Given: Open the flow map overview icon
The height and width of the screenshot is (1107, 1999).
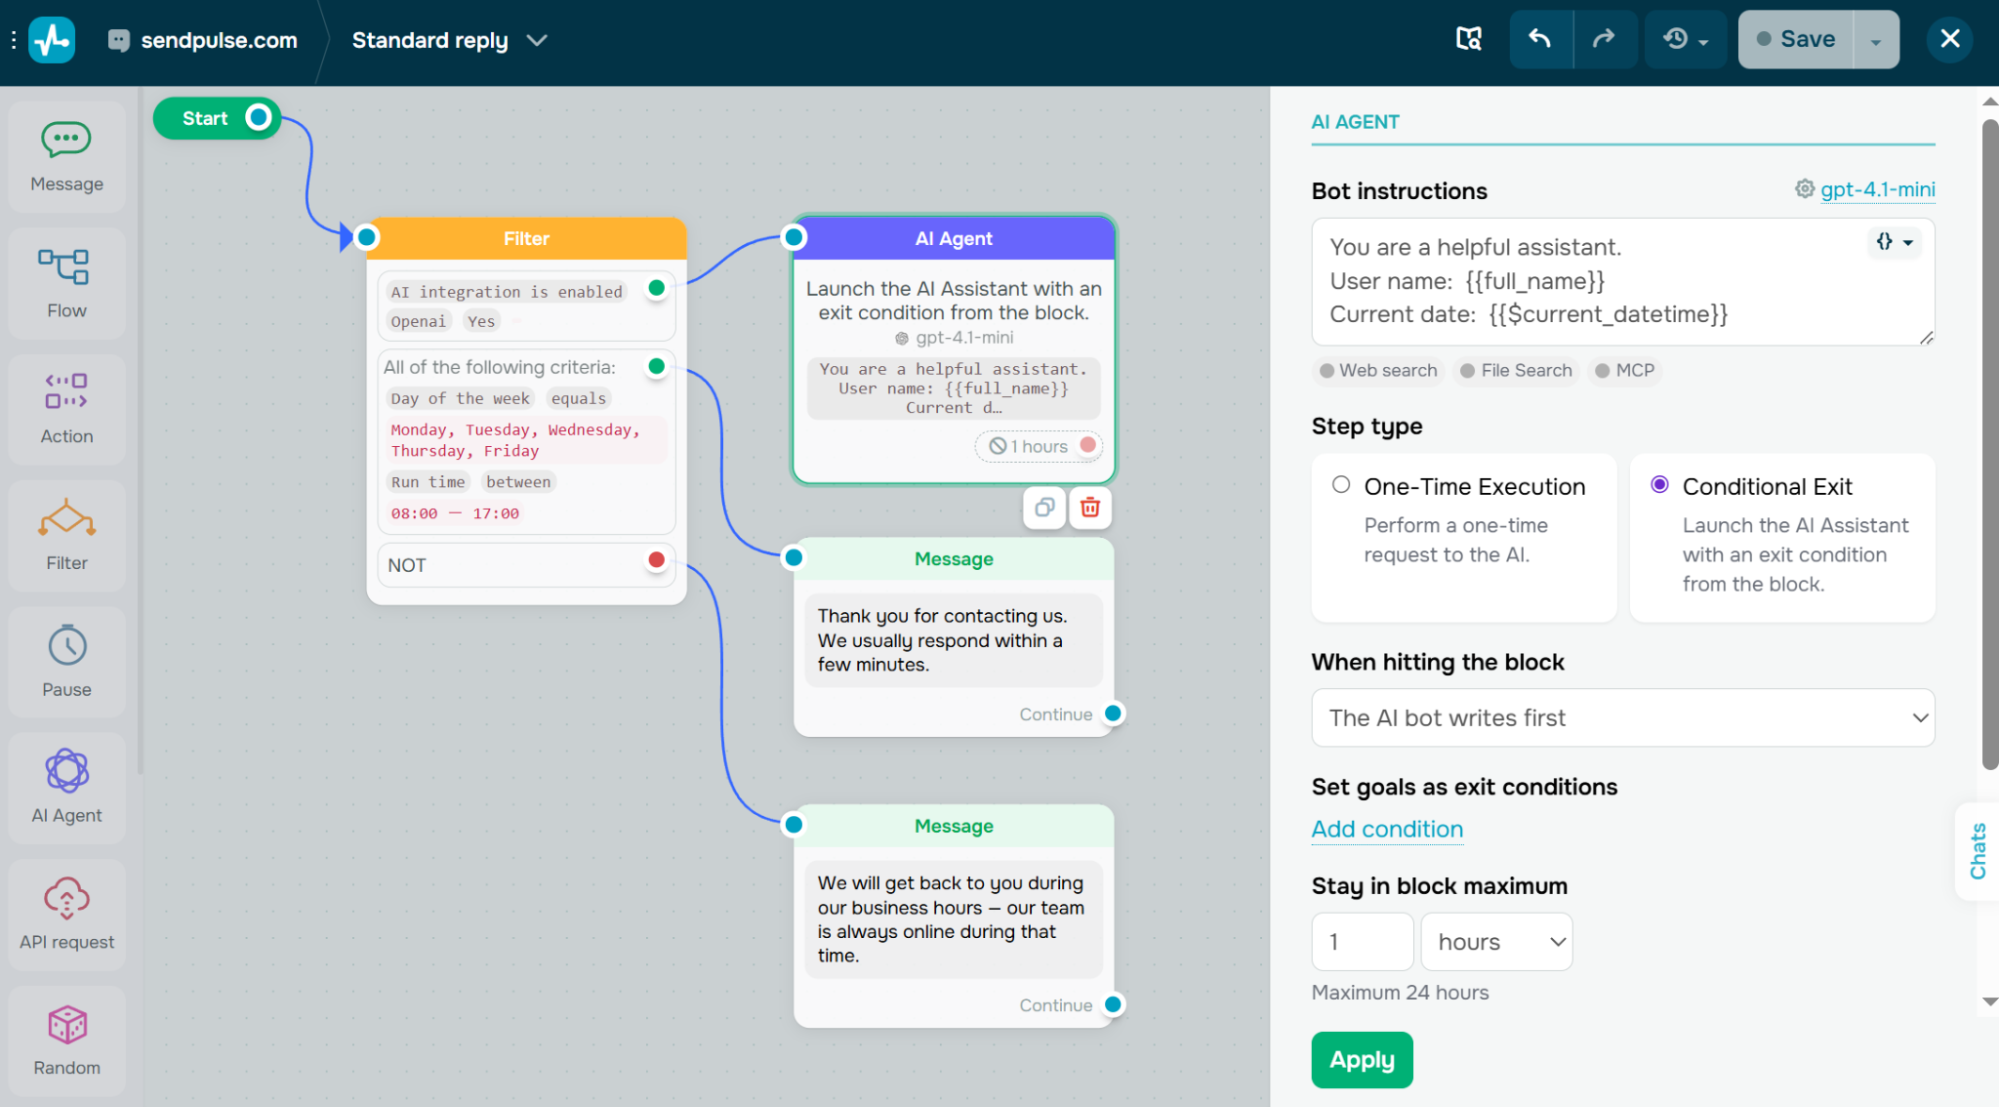Looking at the screenshot, I should point(1468,39).
